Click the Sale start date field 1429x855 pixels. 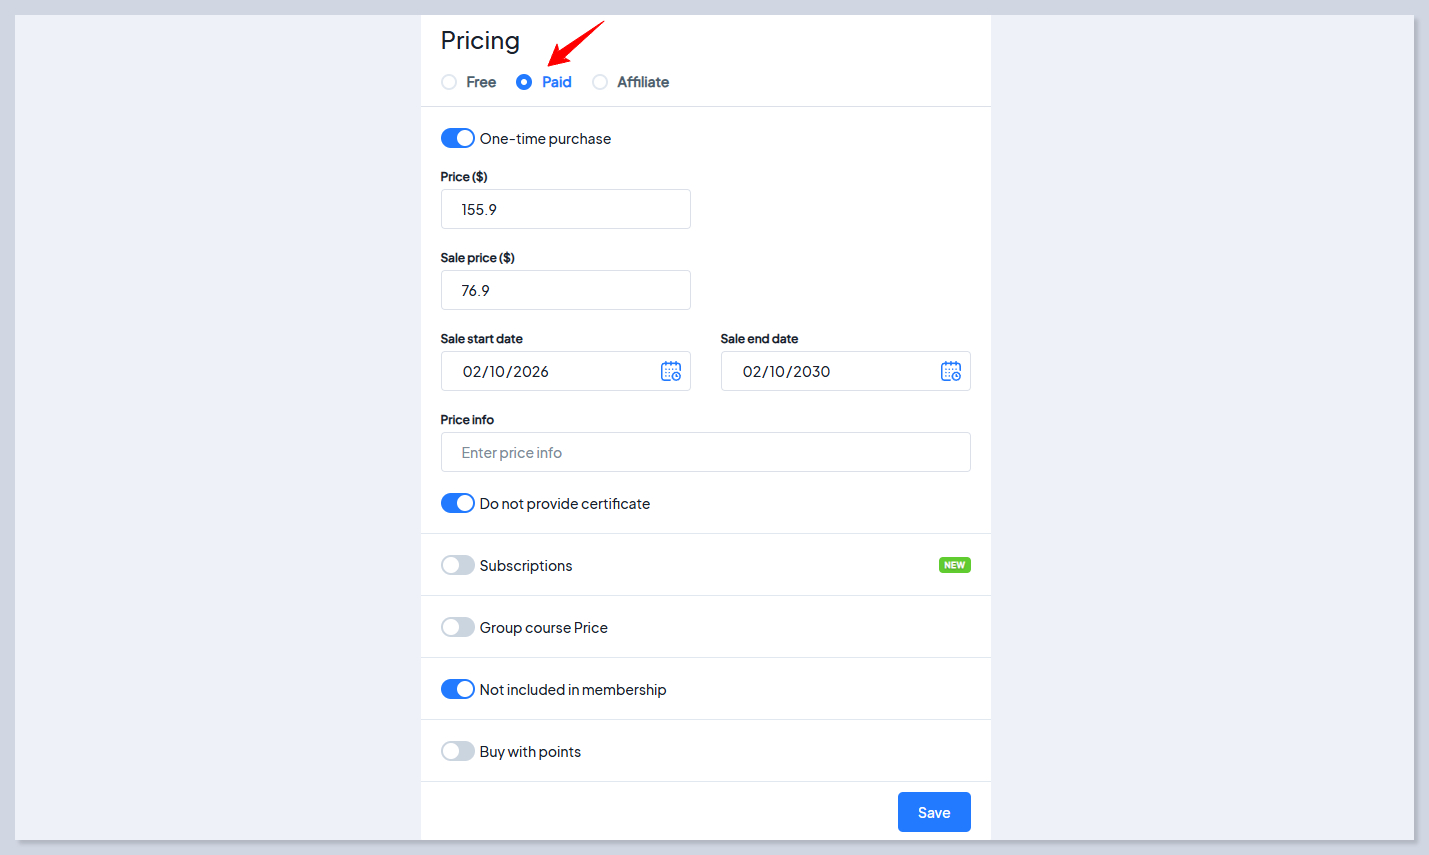[x=550, y=371]
